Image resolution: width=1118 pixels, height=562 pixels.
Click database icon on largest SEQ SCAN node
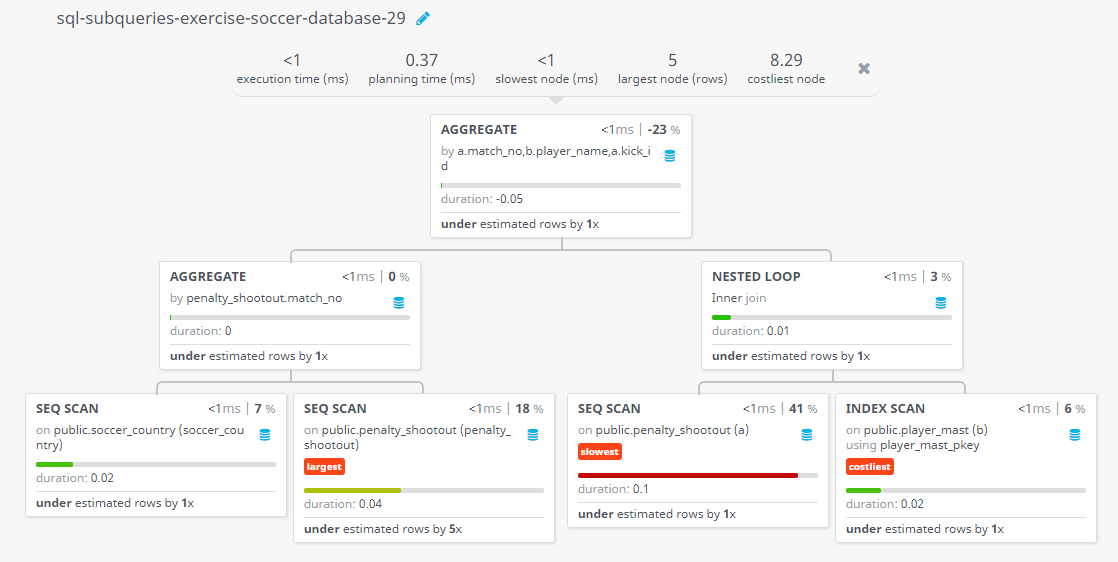(533, 435)
